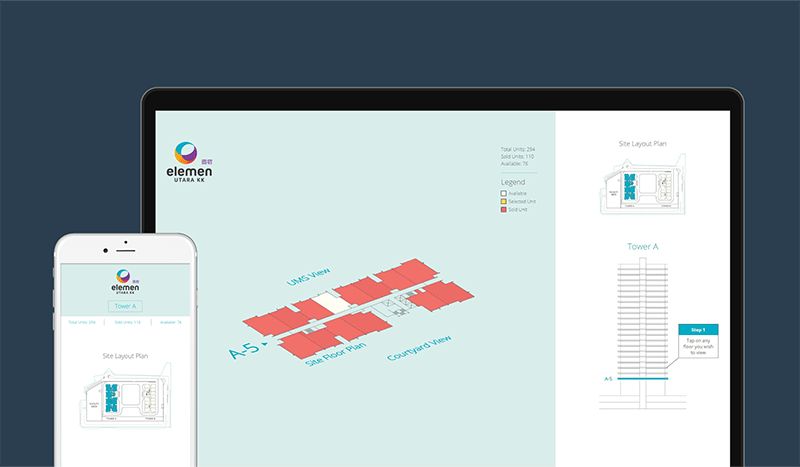Click the red Sold Unit legend swatch
The image size is (800, 467).
click(x=504, y=209)
